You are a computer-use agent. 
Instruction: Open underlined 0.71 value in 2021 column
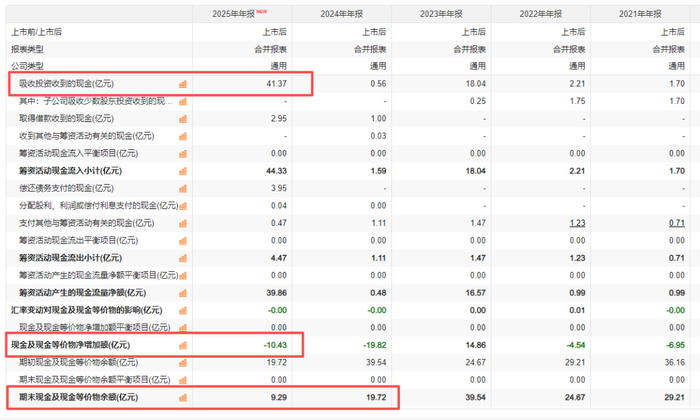click(x=677, y=223)
